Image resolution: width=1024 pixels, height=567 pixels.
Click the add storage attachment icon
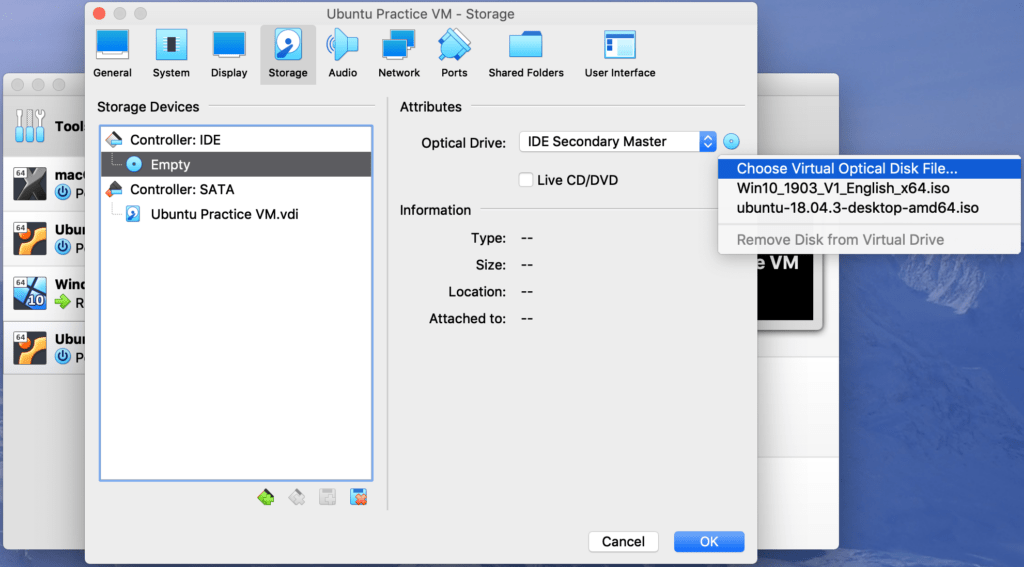[327, 497]
